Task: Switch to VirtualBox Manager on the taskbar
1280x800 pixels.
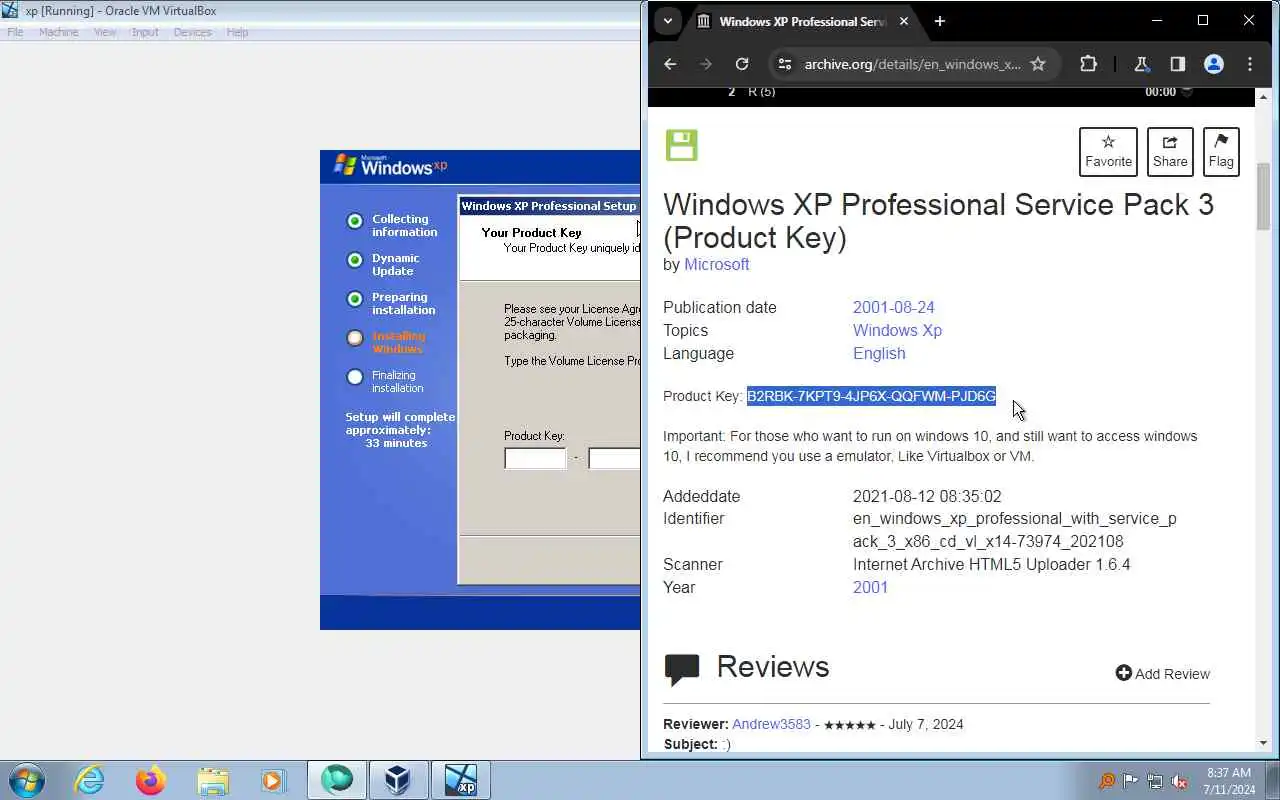Action: coord(398,780)
